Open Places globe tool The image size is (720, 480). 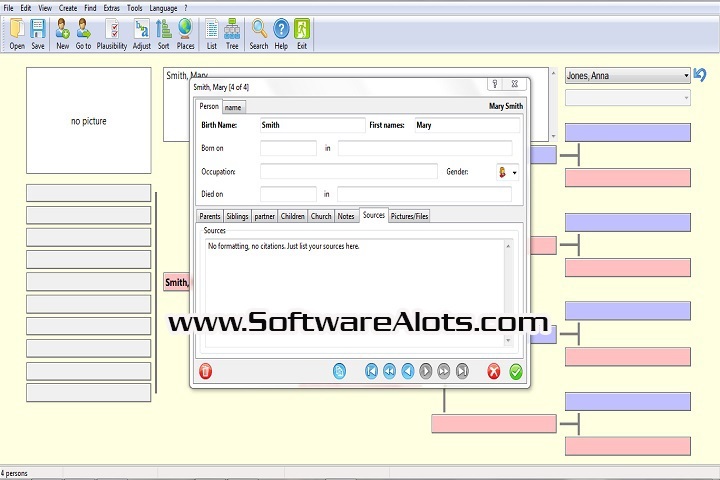click(186, 34)
